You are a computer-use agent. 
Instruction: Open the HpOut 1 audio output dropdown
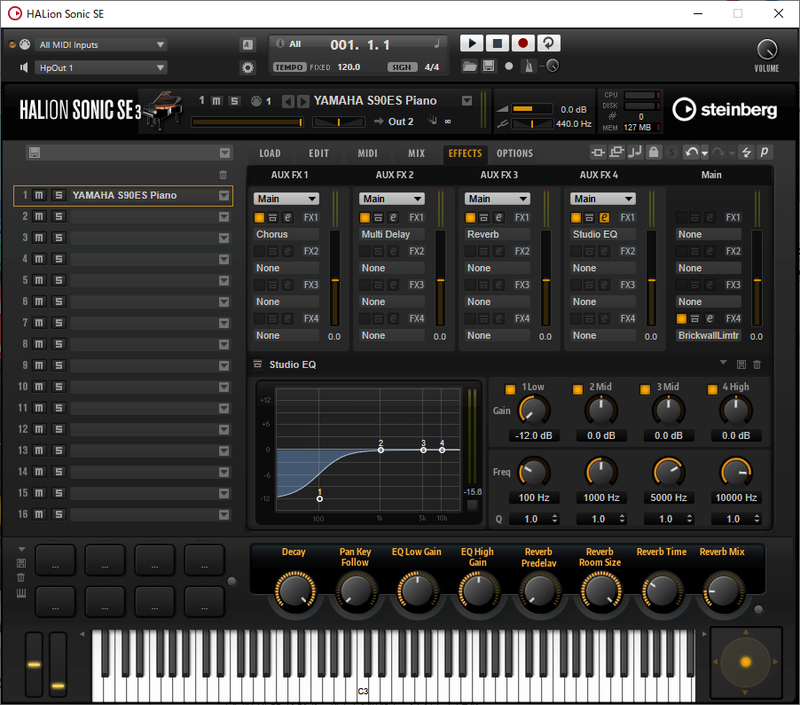click(x=101, y=68)
